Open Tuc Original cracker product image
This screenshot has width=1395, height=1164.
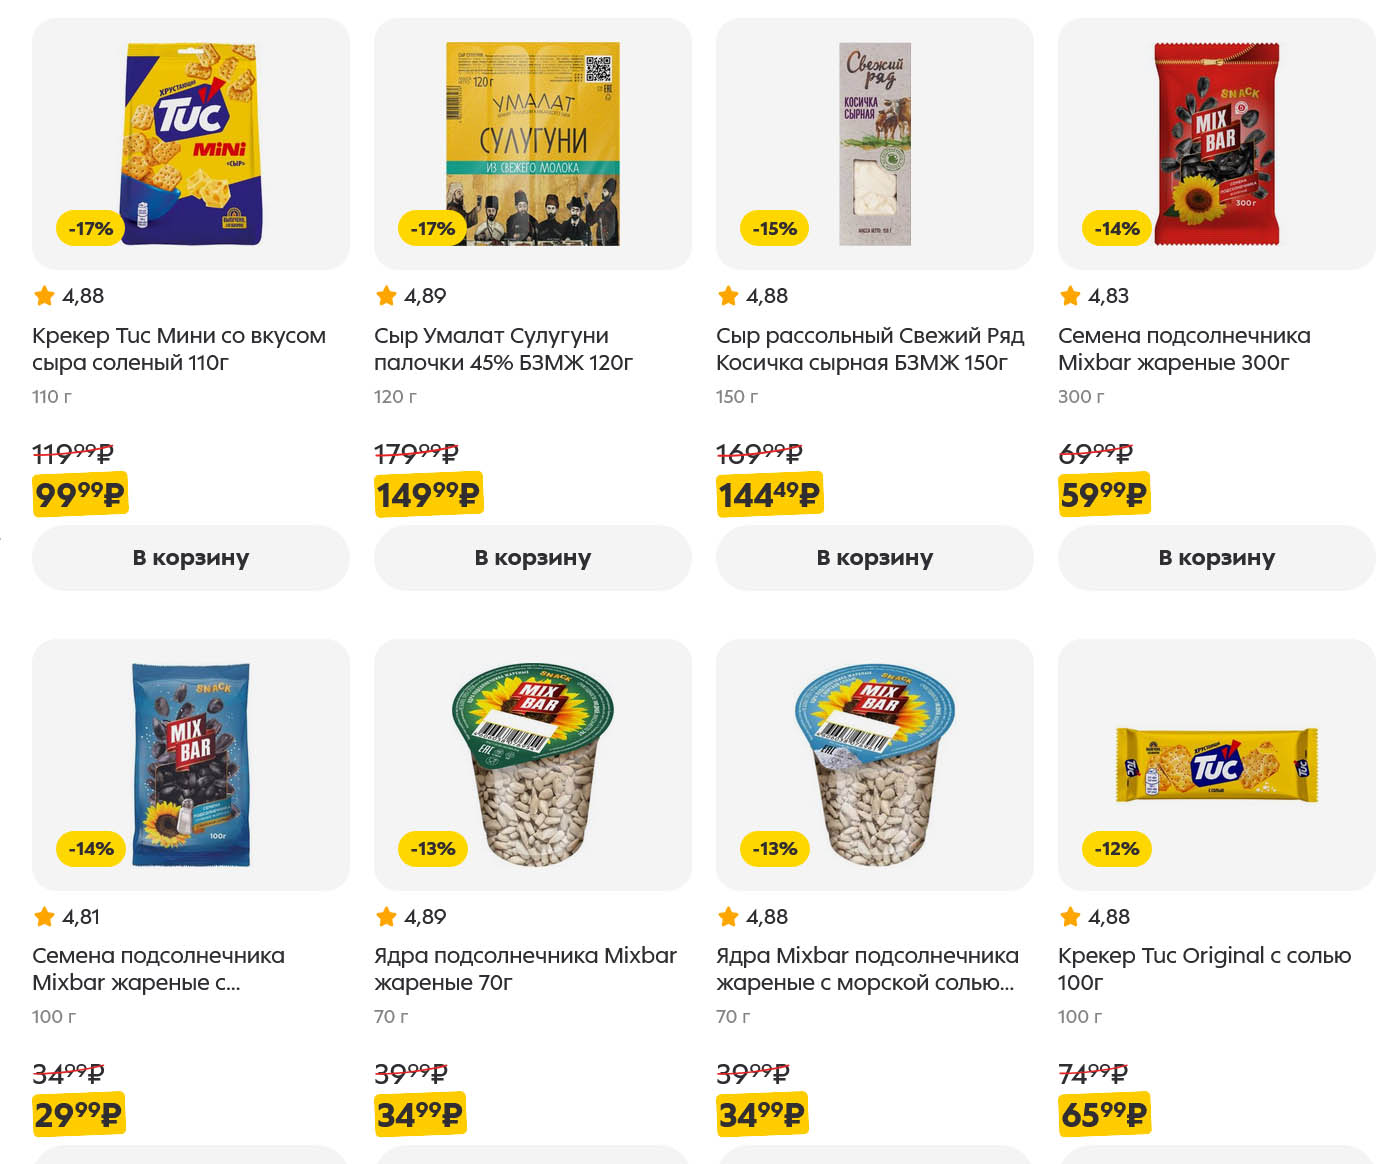pos(1216,764)
